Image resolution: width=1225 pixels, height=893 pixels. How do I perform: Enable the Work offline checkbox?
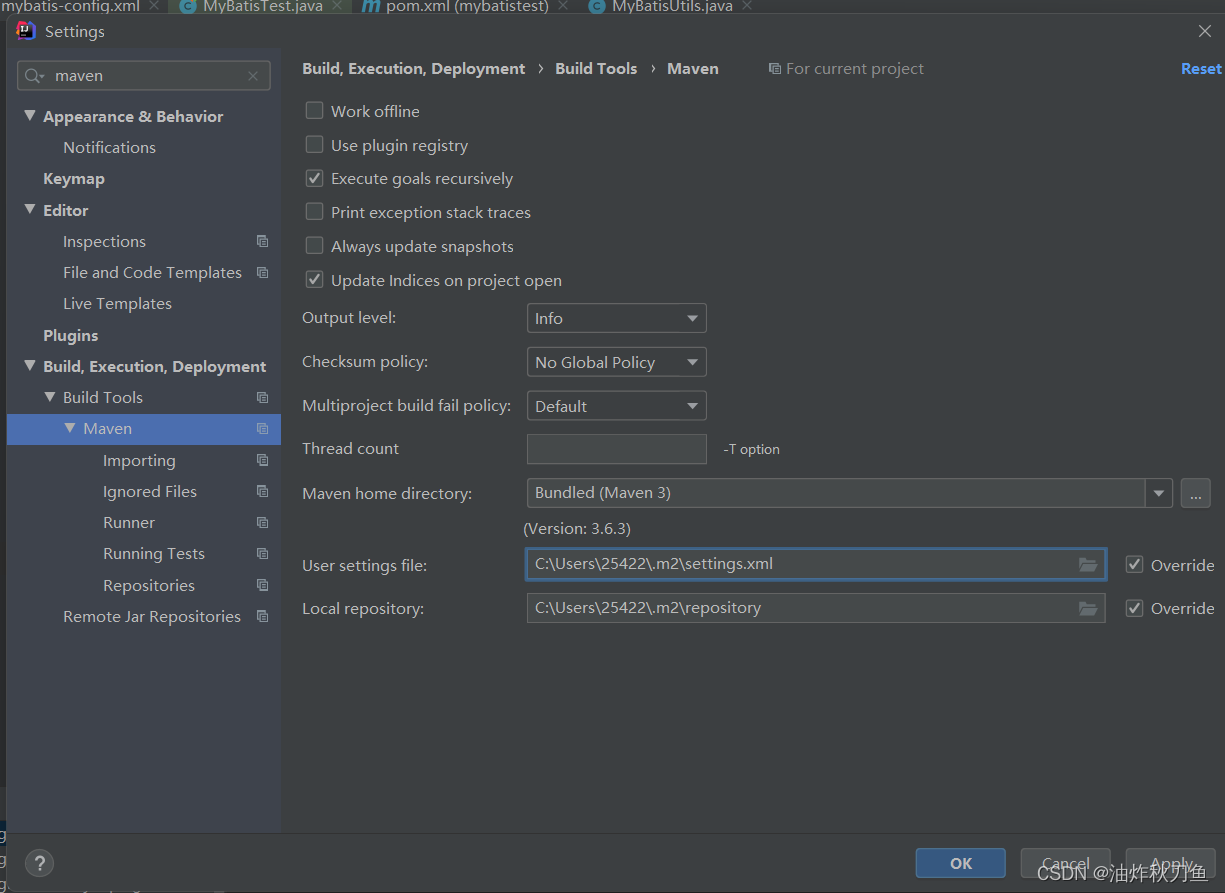tap(314, 111)
